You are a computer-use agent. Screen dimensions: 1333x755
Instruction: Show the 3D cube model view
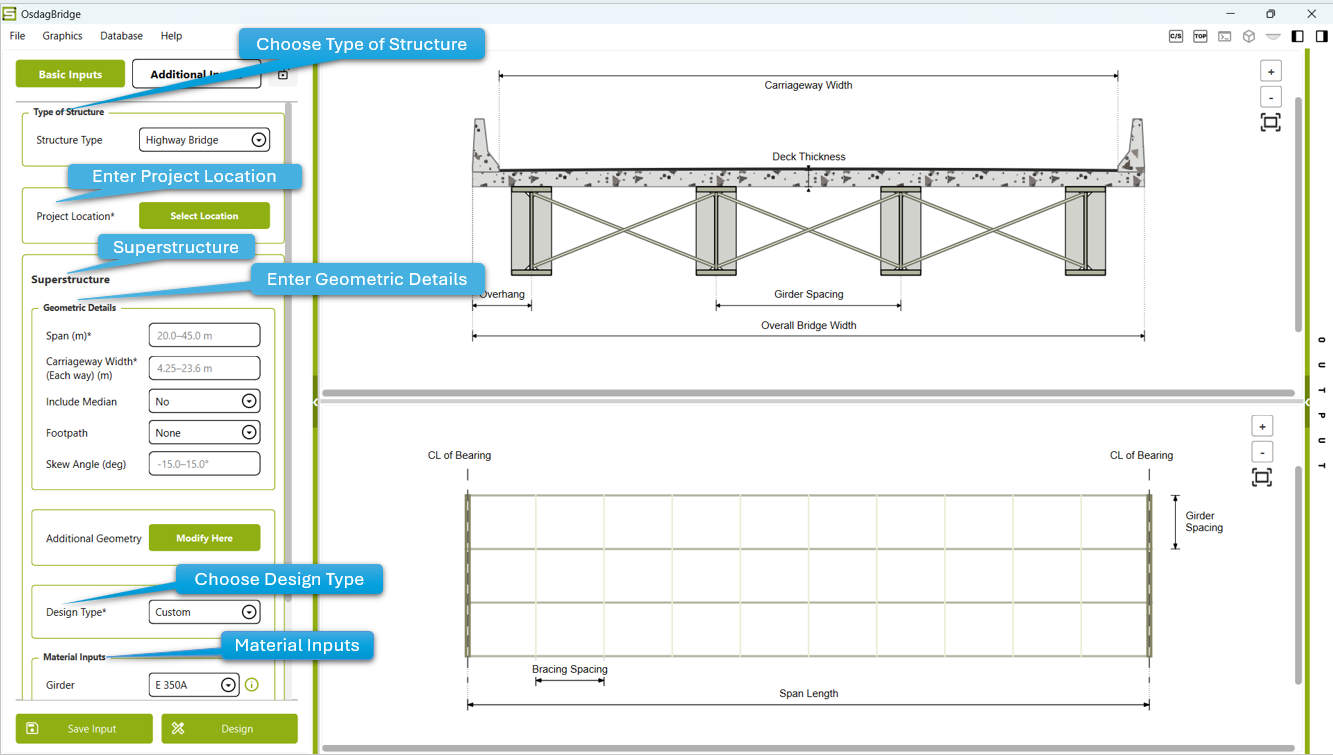click(1249, 36)
